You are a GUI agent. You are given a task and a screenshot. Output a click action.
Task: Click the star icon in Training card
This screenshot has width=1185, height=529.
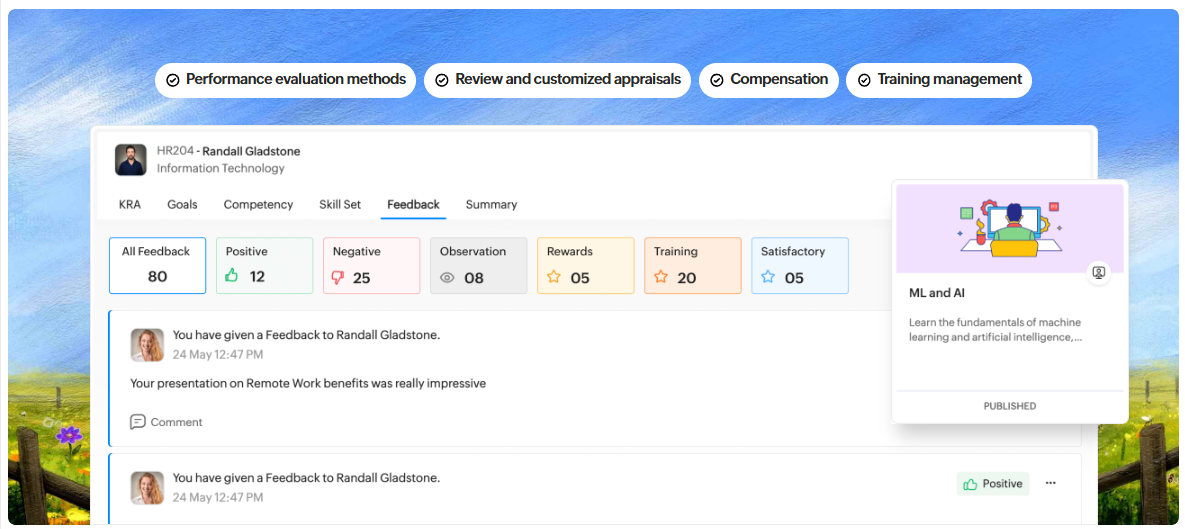click(x=661, y=277)
